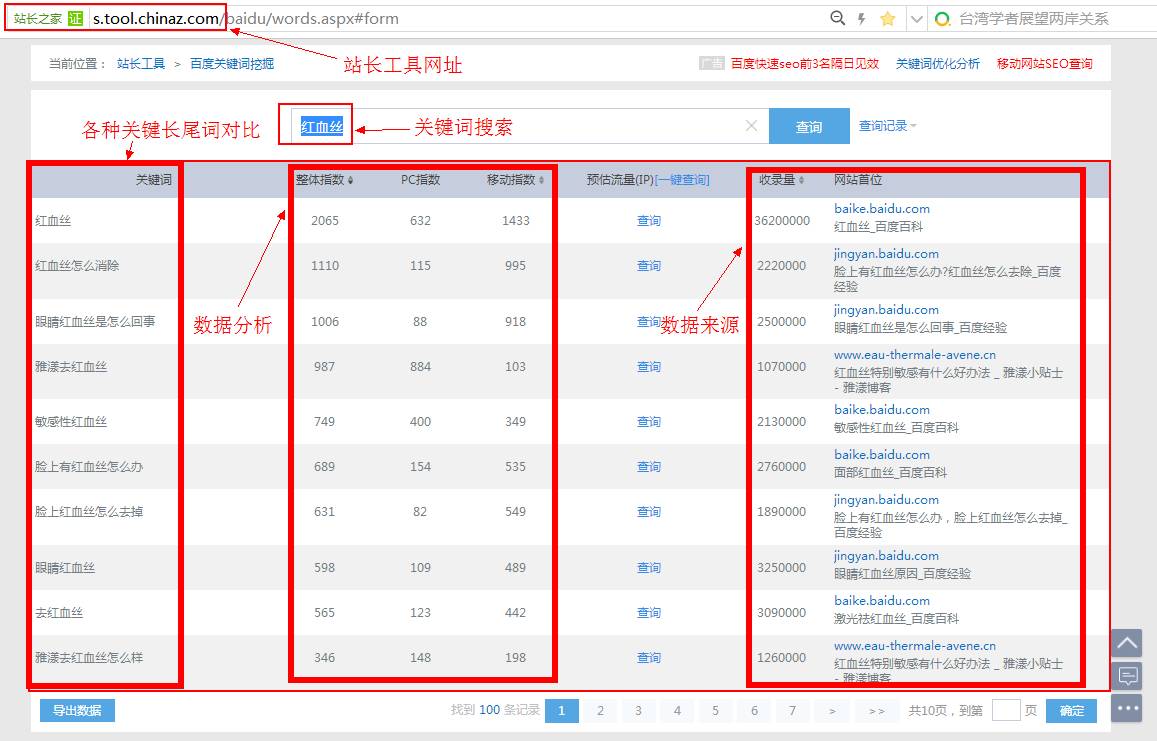Screen dimensions: 1157x741
Task: Open the 百度关键词挖掘 breadcrumb item
Action: [x=230, y=62]
